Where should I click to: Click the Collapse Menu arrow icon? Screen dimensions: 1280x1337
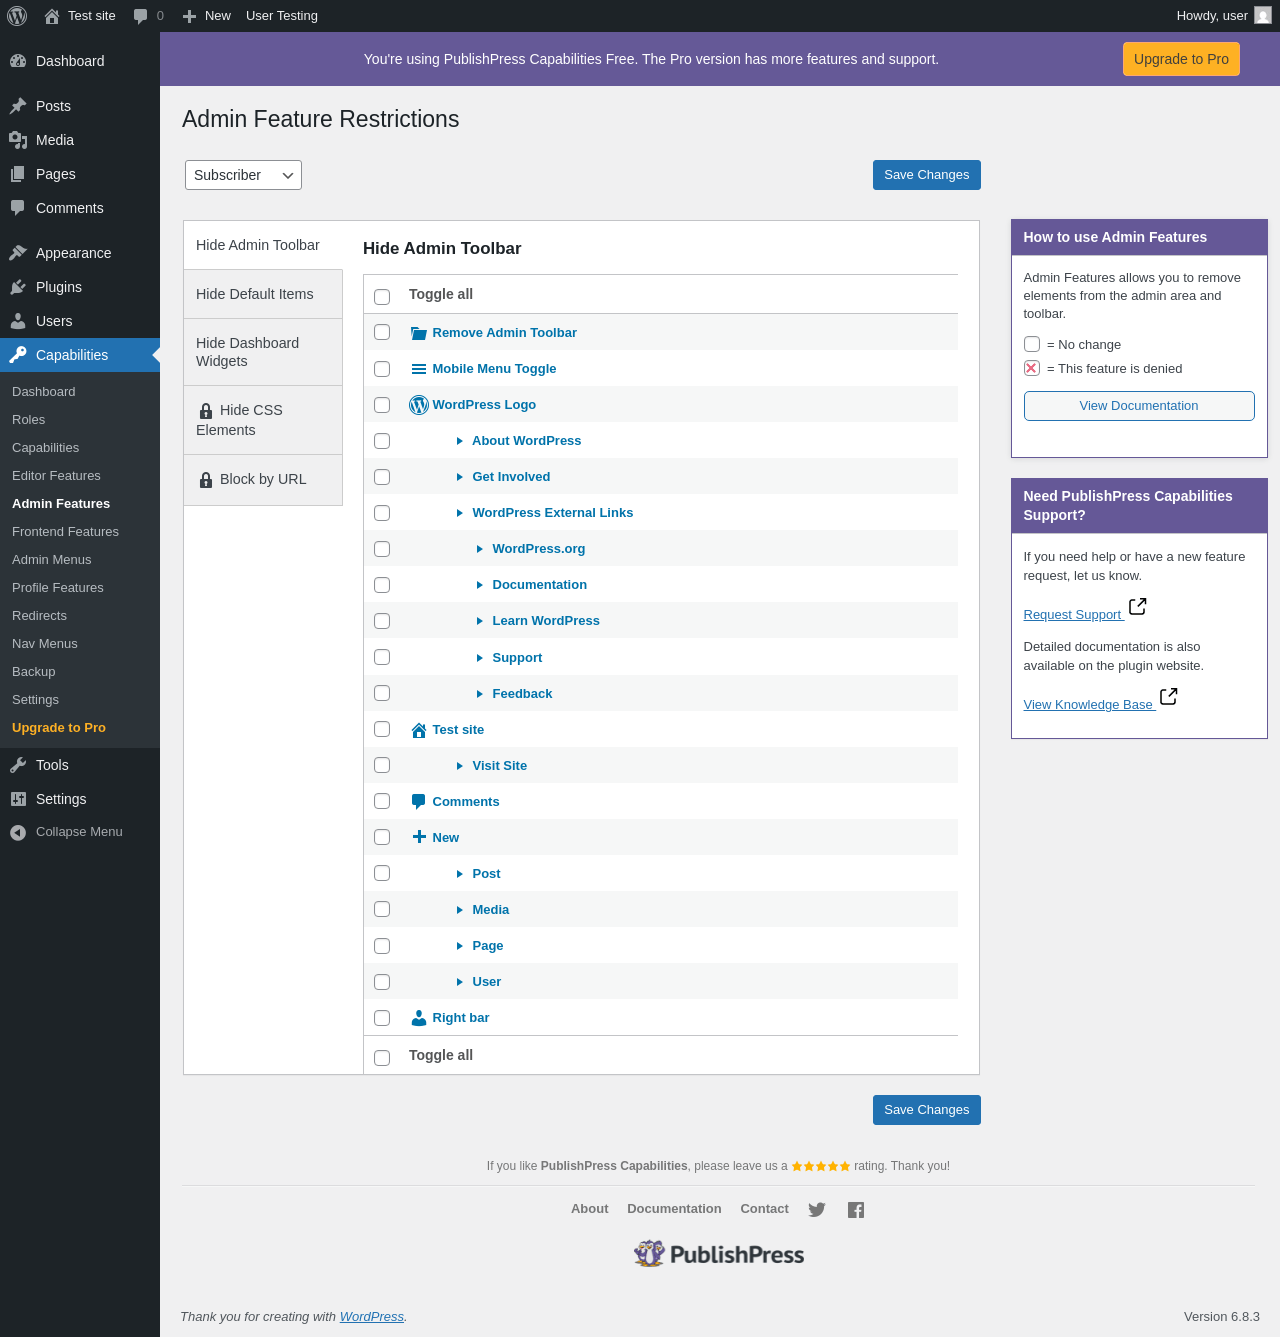[x=18, y=832]
